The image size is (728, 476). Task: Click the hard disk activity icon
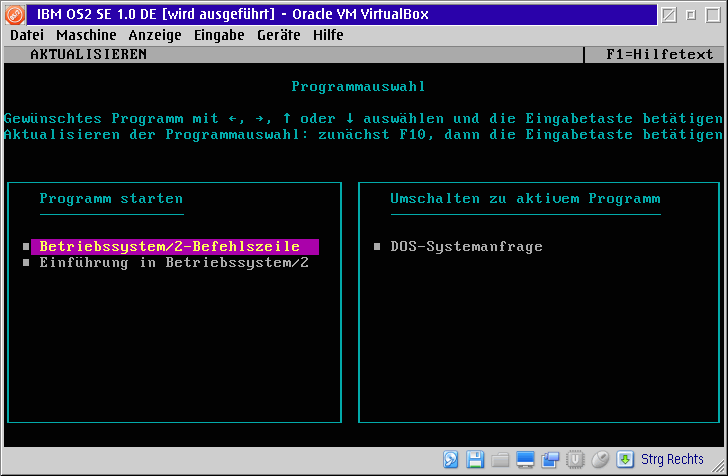pyautogui.click(x=450, y=459)
